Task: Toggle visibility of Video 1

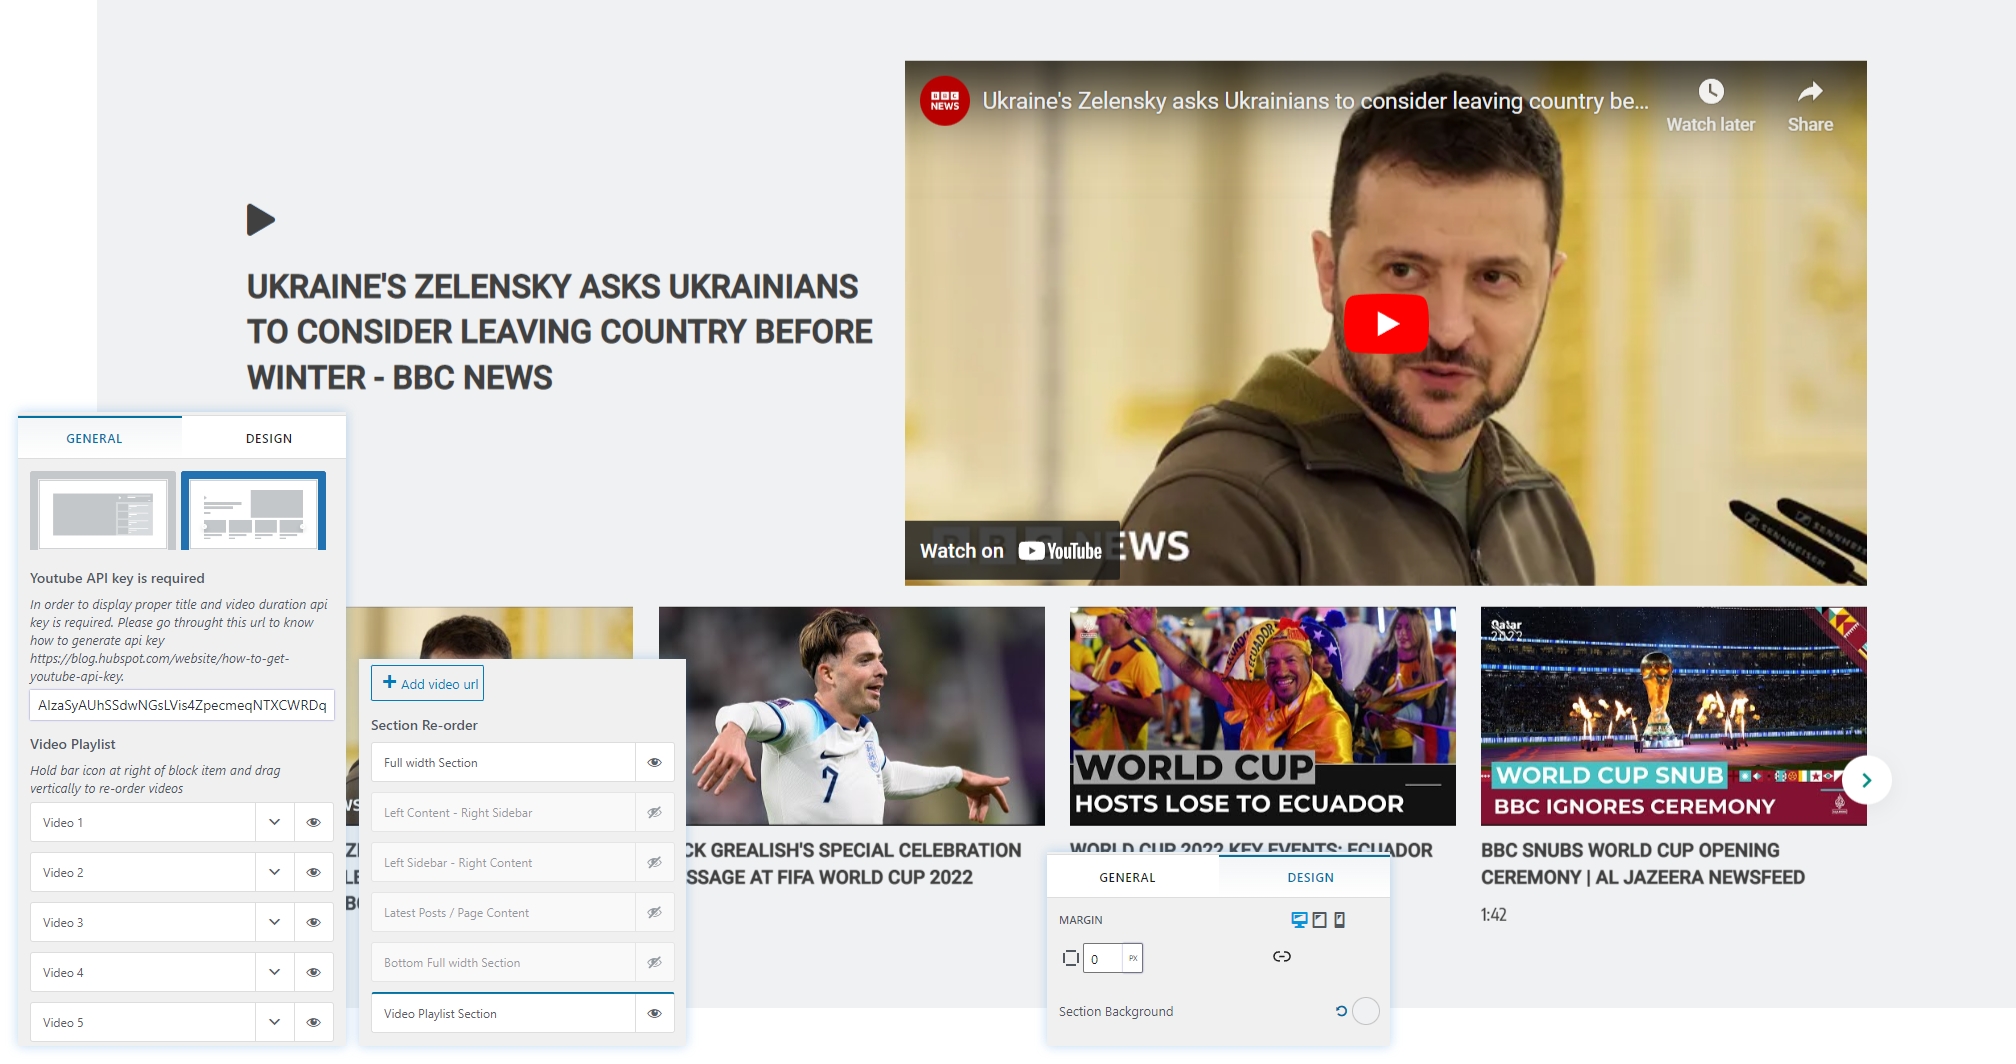Action: (x=313, y=823)
